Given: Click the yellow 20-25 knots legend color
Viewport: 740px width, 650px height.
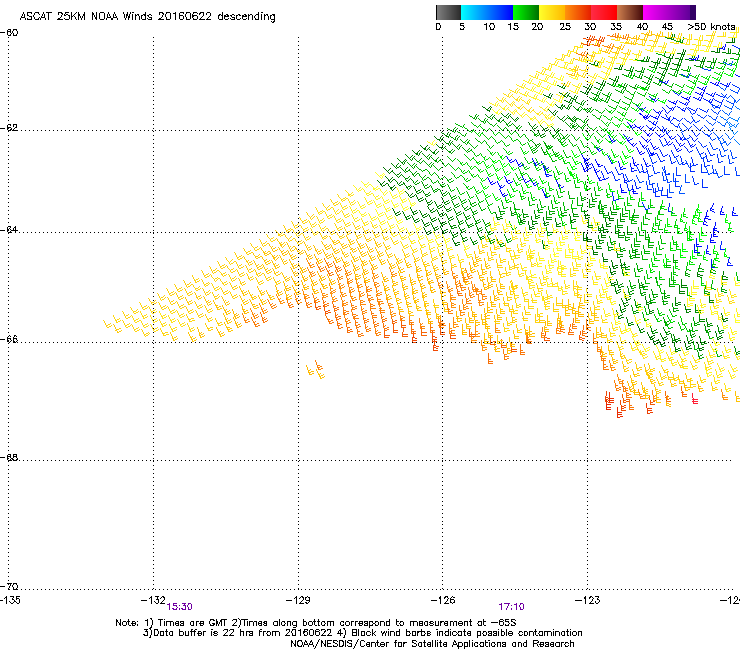Looking at the screenshot, I should click(552, 12).
